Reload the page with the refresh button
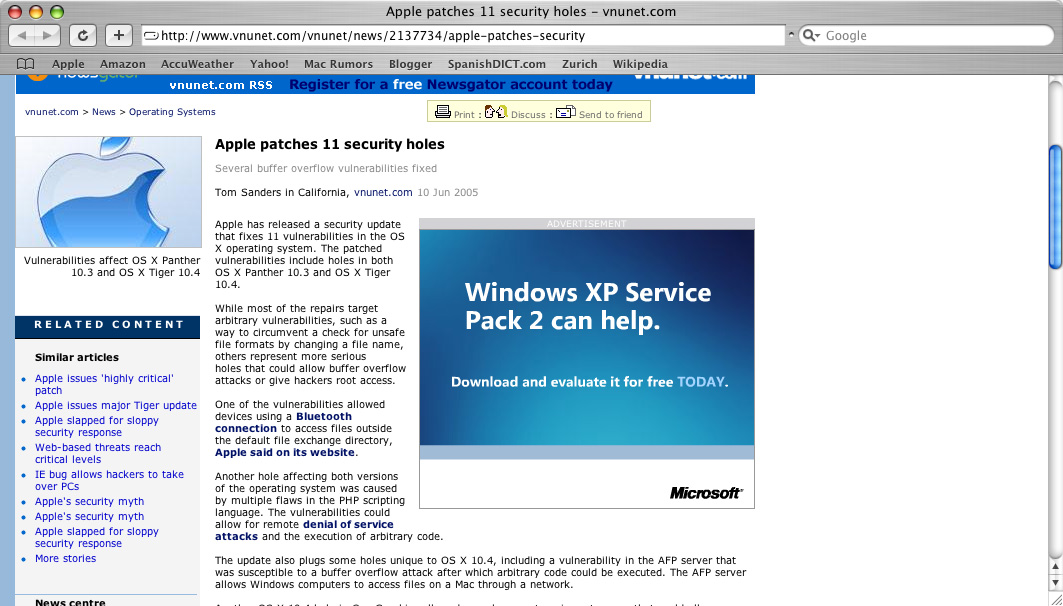Screen dimensions: 1063x606 coord(83,35)
